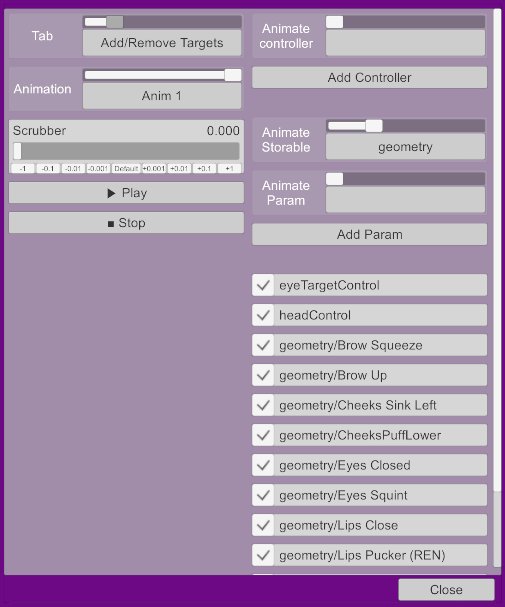Click the scrubber track slider

pos(126,151)
